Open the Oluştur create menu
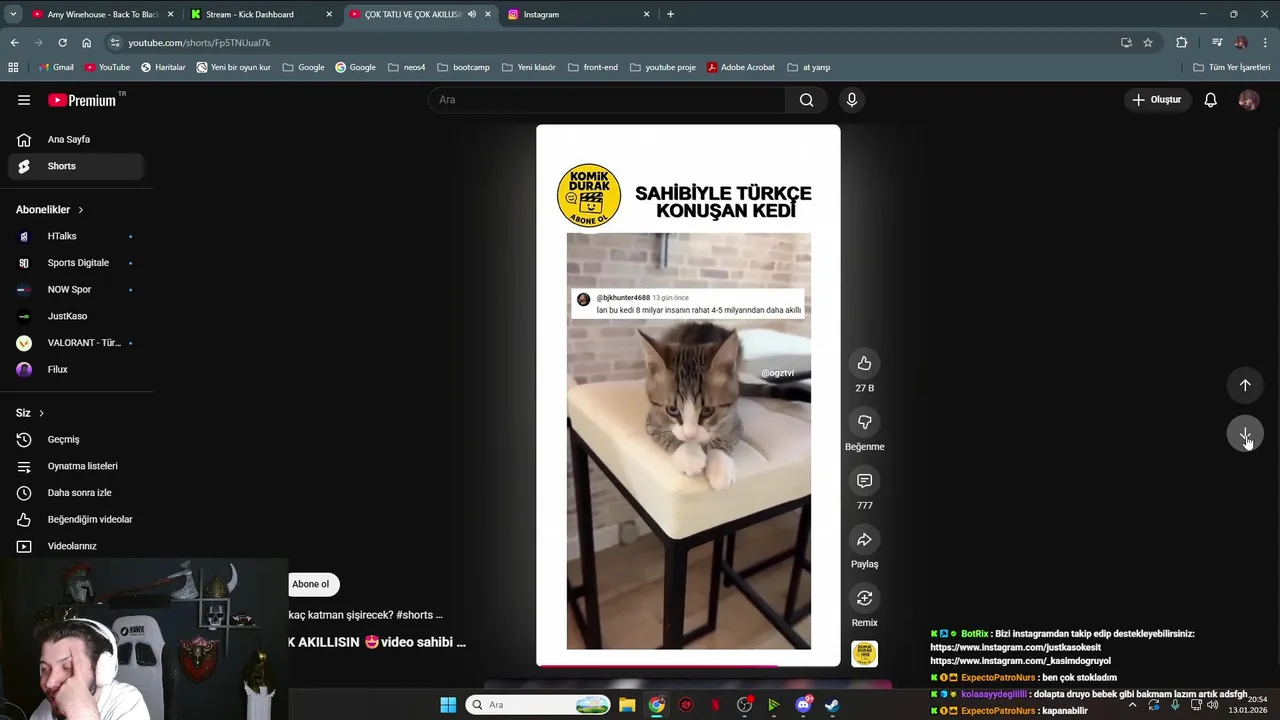The width and height of the screenshot is (1280, 720). [x=1157, y=100]
